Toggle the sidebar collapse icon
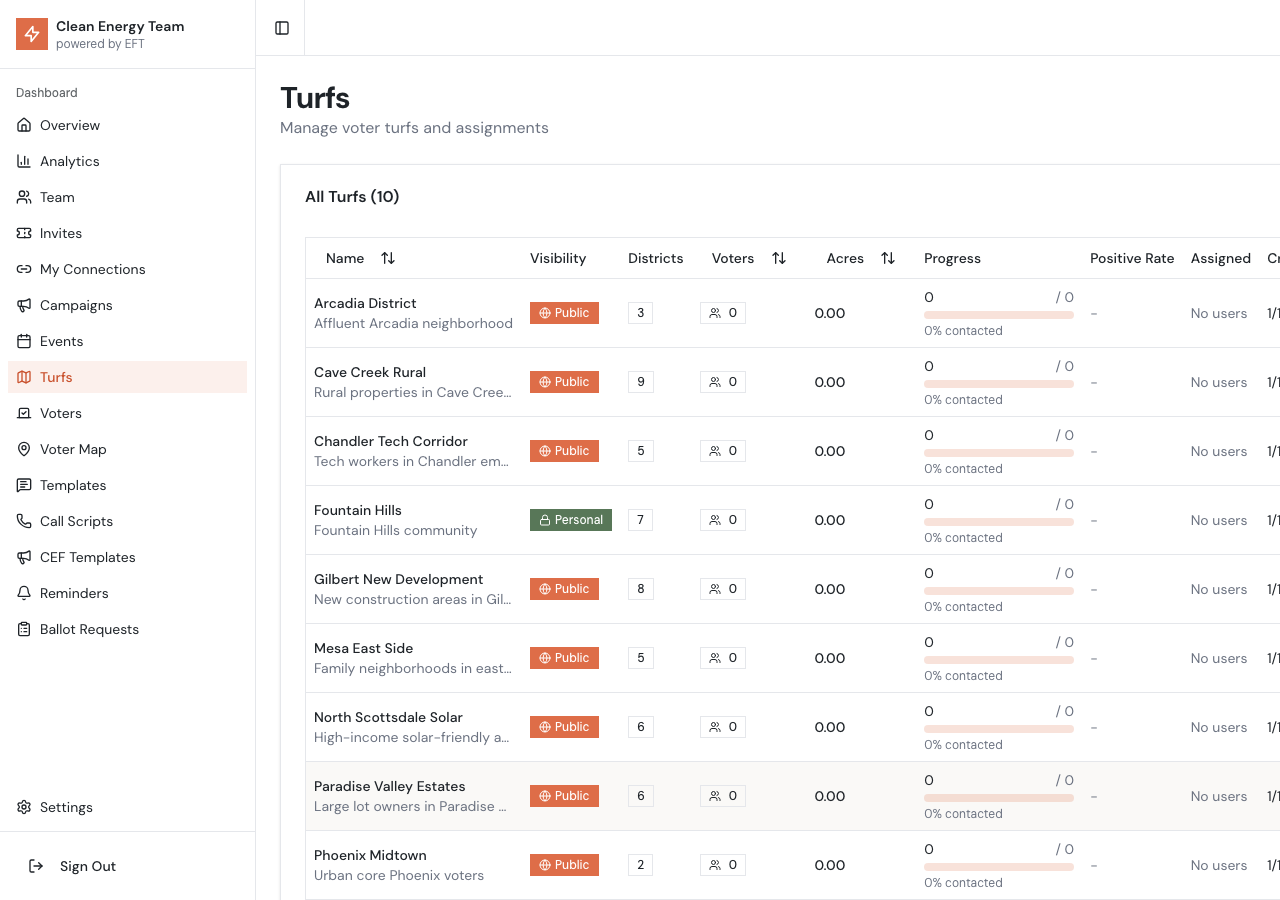 282,28
